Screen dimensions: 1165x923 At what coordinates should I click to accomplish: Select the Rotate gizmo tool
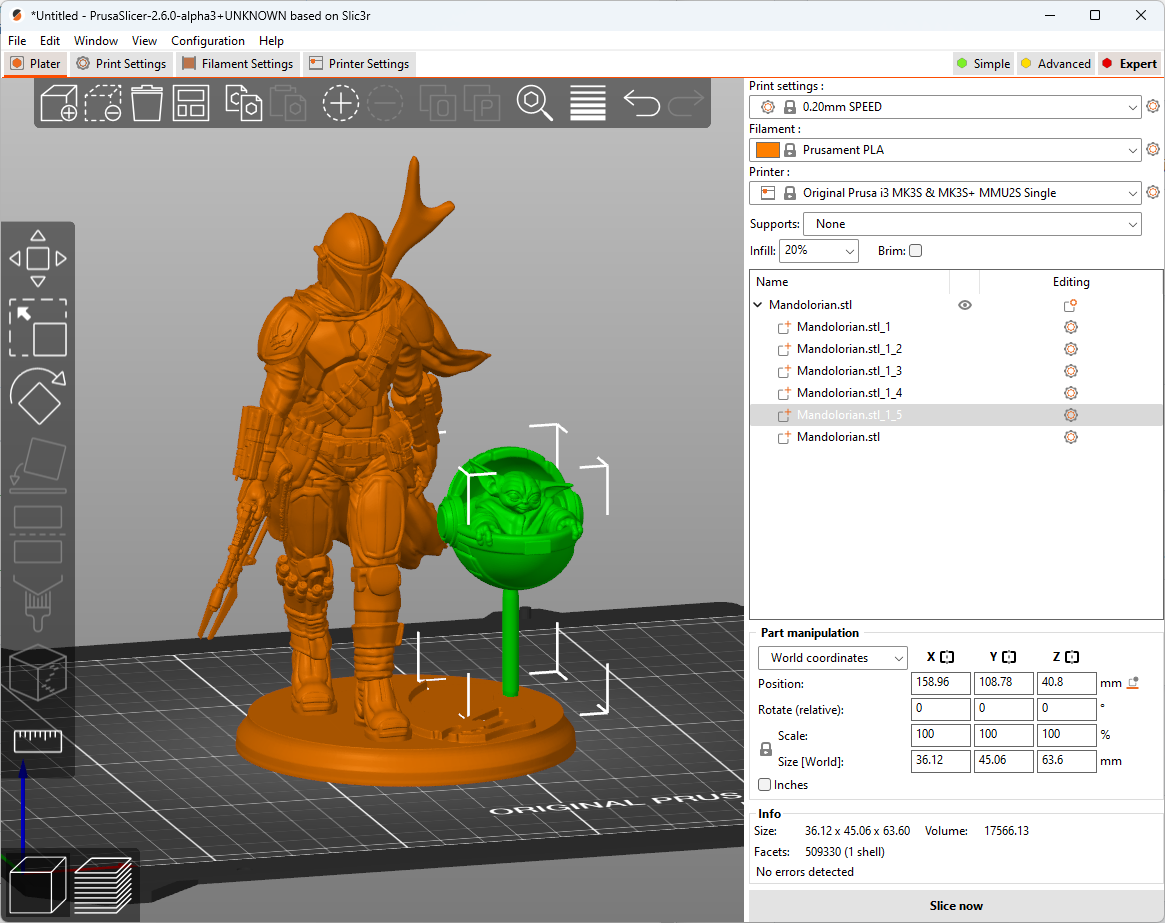coord(38,396)
